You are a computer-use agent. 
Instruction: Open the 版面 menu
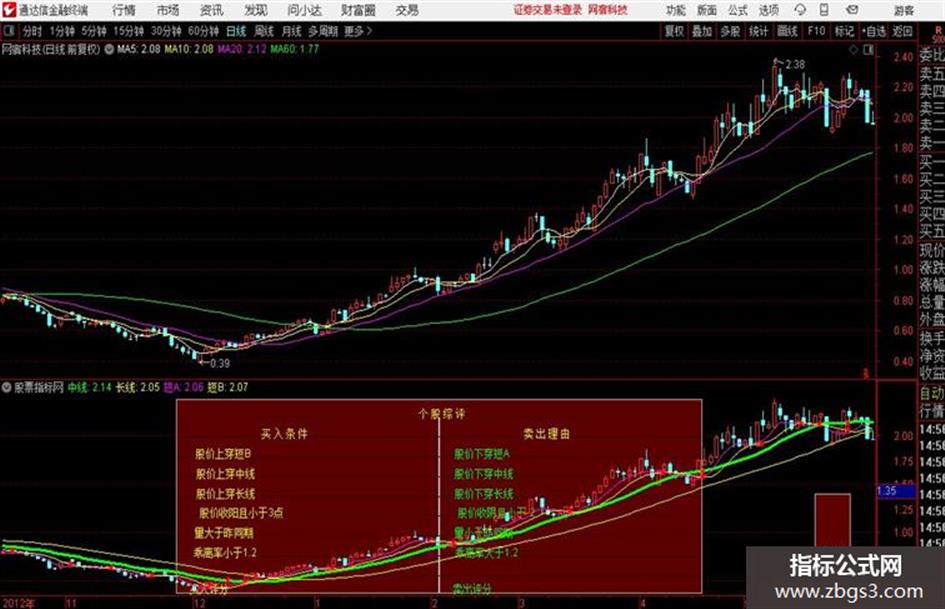706,10
